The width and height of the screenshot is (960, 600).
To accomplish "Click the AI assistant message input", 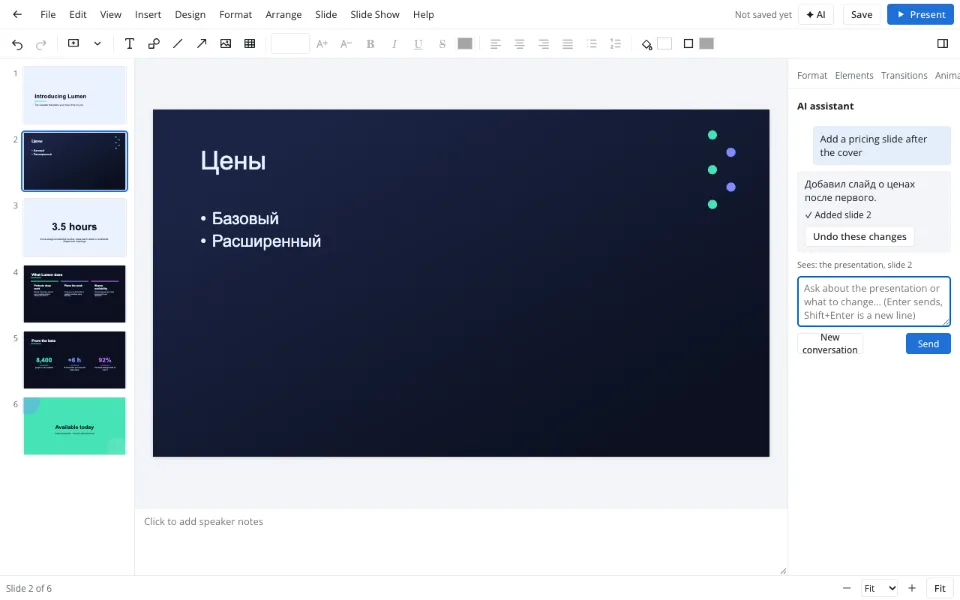I will coord(874,301).
